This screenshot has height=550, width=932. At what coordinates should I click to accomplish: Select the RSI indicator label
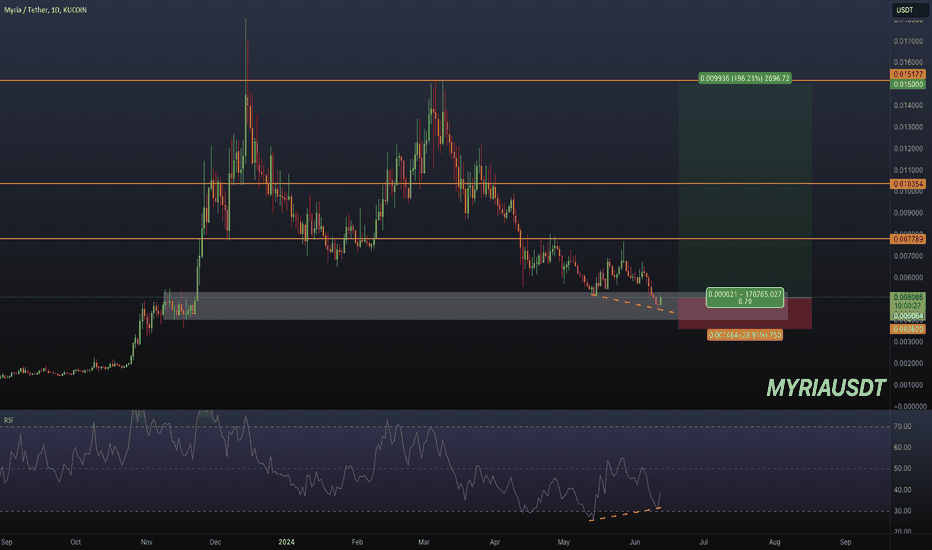pos(8,420)
